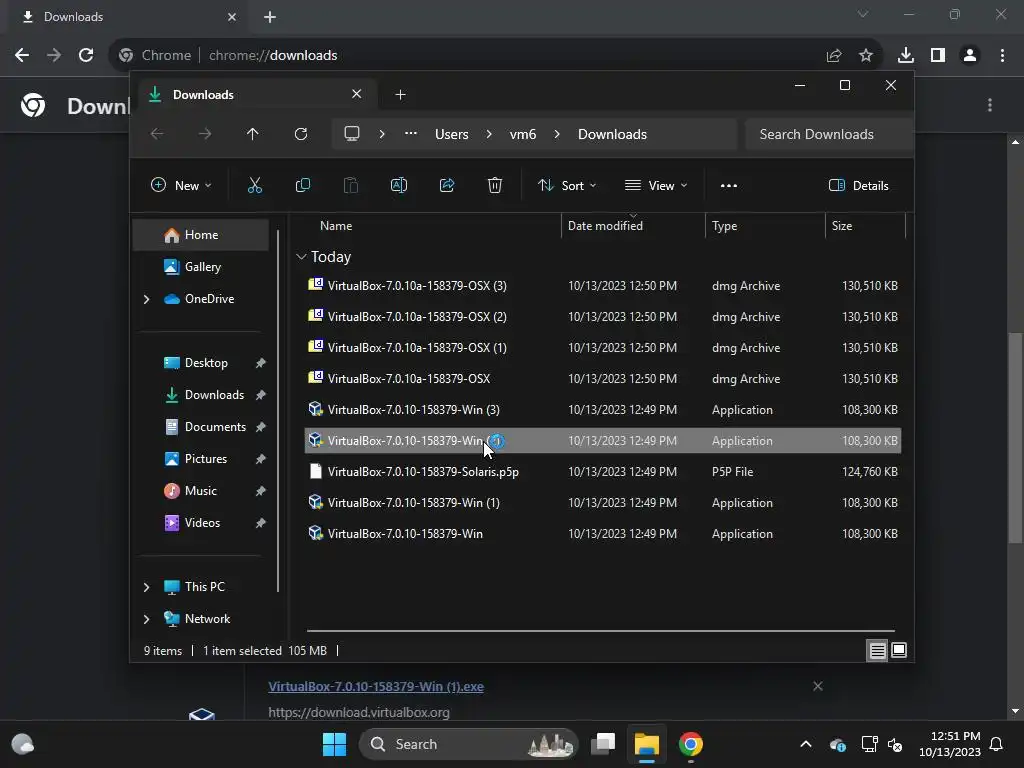Click the Cut scissors icon in Explorer toolbar
1024x768 pixels.
tap(255, 185)
